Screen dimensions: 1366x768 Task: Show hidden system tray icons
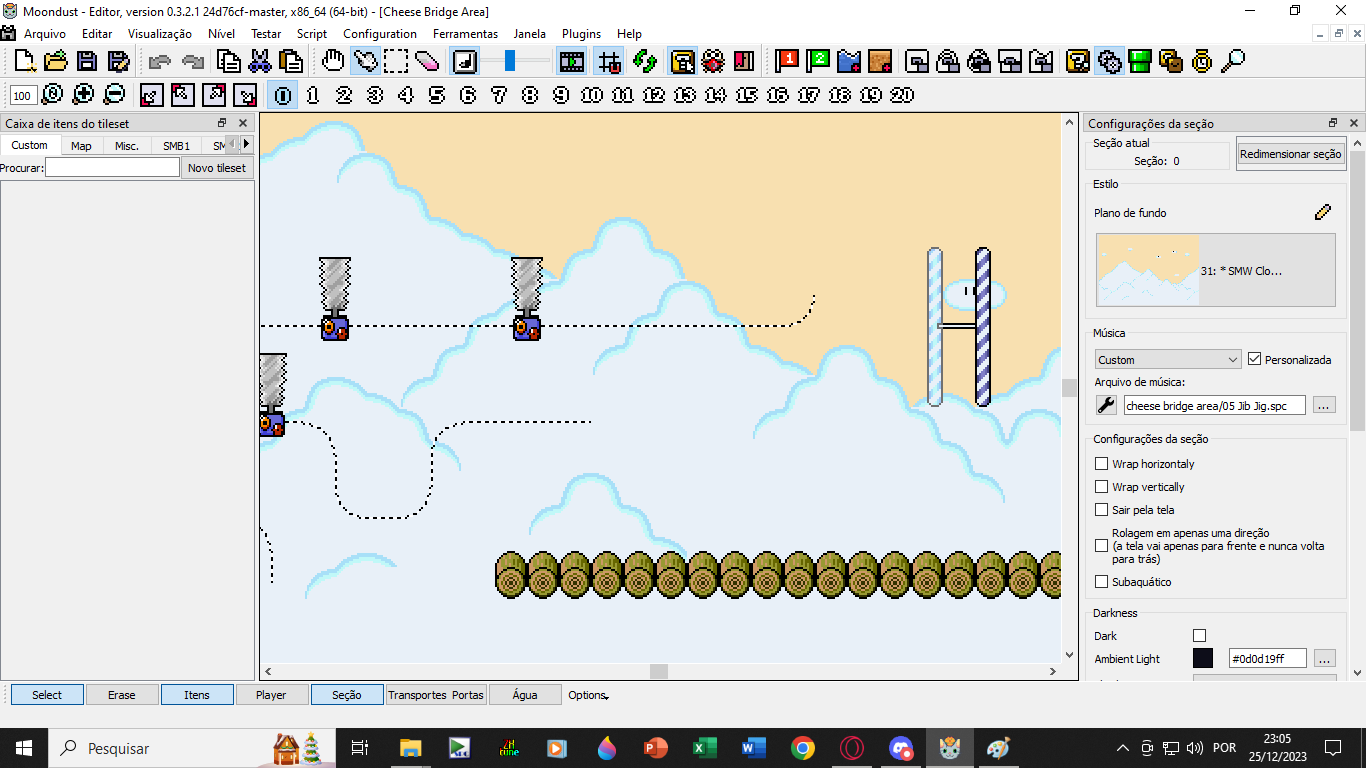coord(1122,748)
